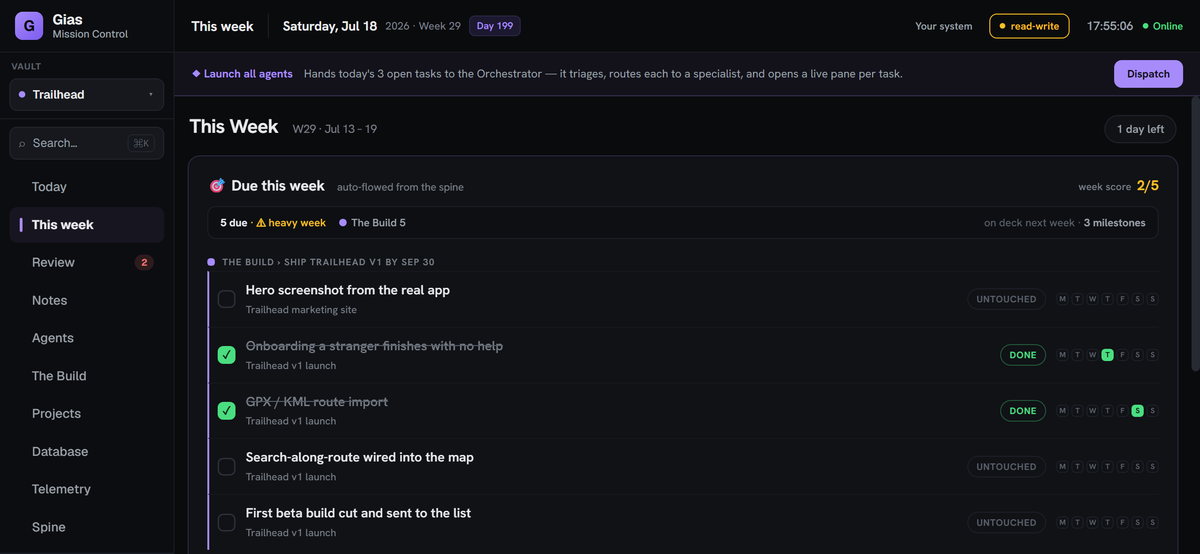The width and height of the screenshot is (1200, 554).
Task: Toggle the highlighted S day in the GPX row
Action: pos(1137,411)
